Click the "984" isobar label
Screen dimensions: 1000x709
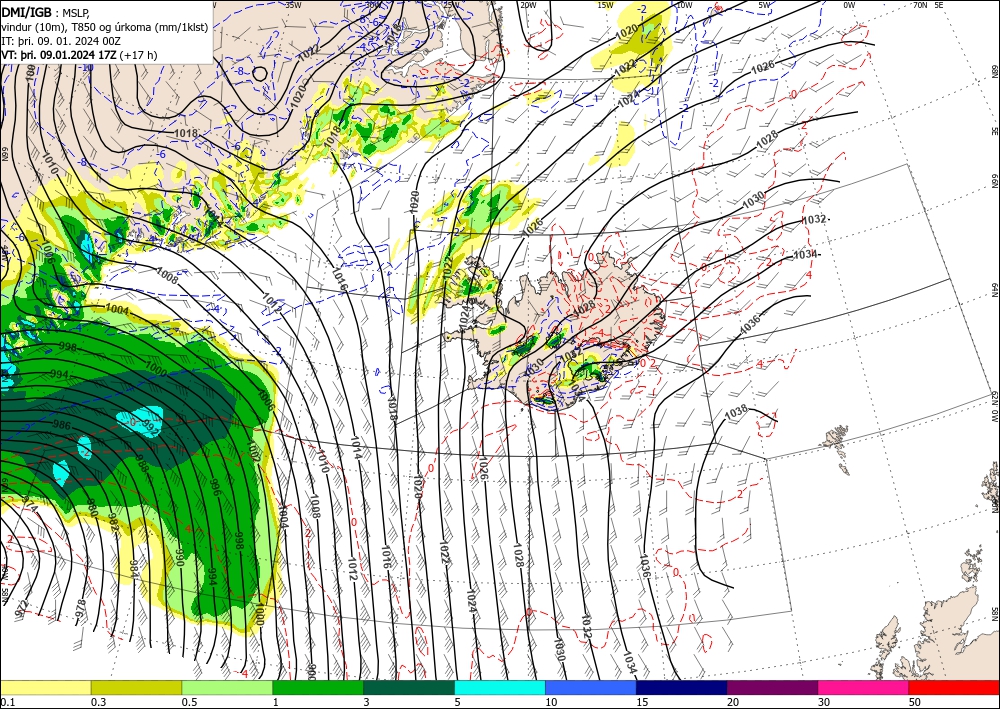coord(135,568)
